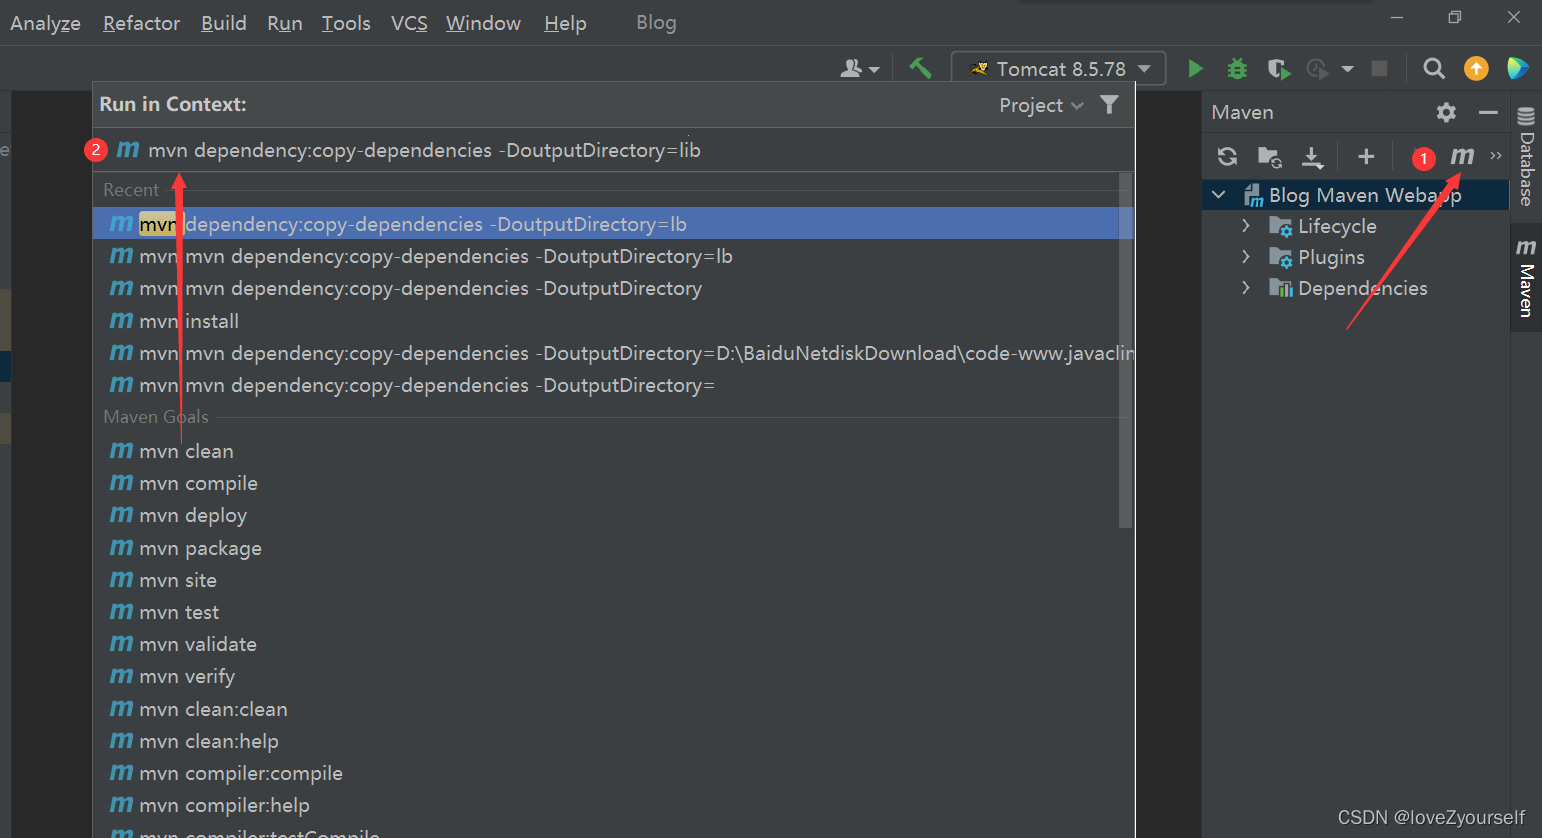Click the filter funnel icon in Run in Context
This screenshot has width=1542, height=838.
point(1109,105)
